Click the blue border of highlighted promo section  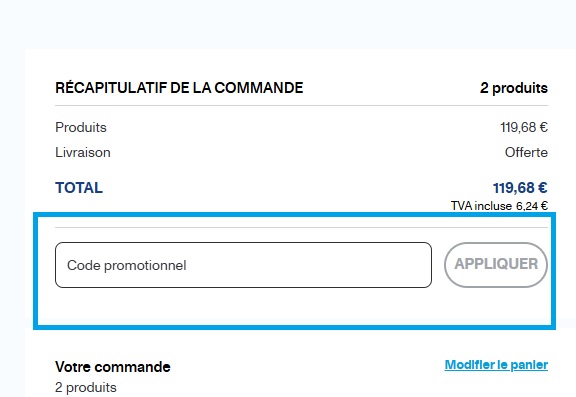coord(294,327)
